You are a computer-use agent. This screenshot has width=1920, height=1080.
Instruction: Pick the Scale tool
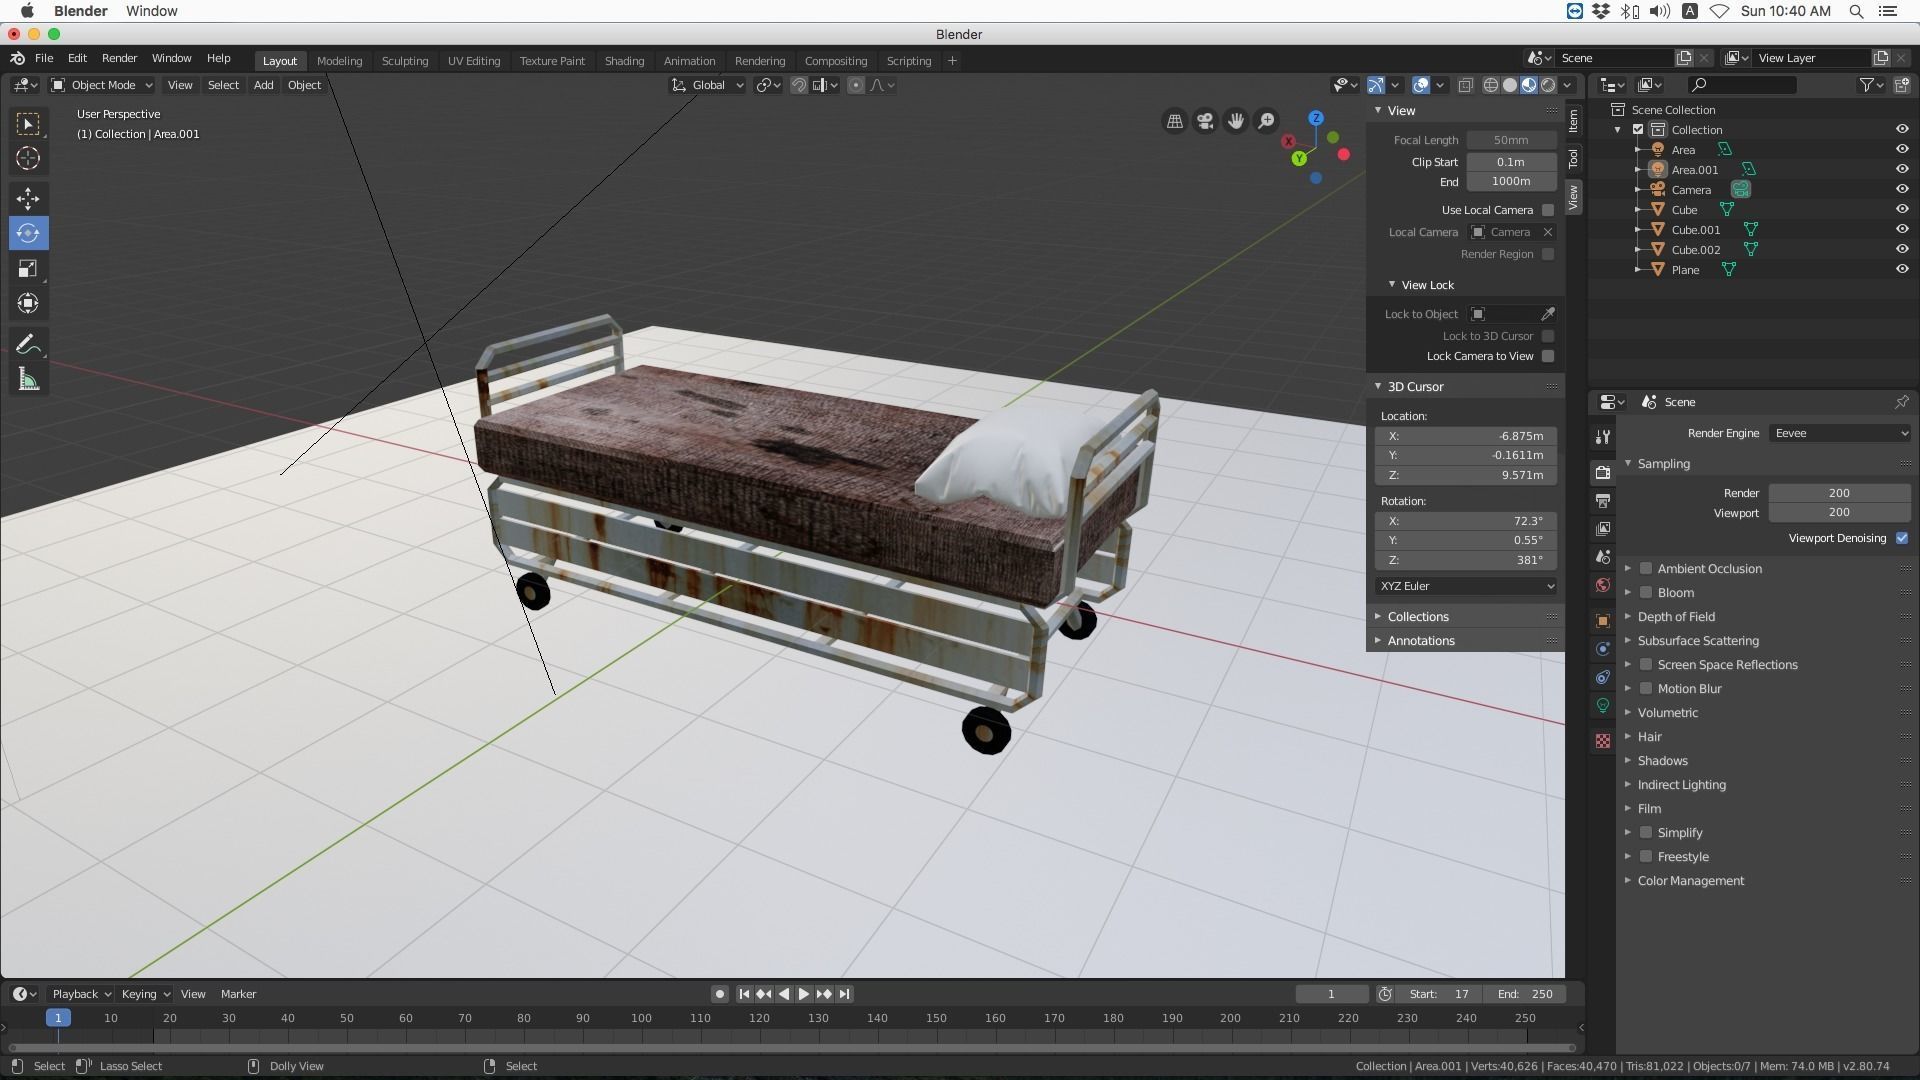pos(28,268)
